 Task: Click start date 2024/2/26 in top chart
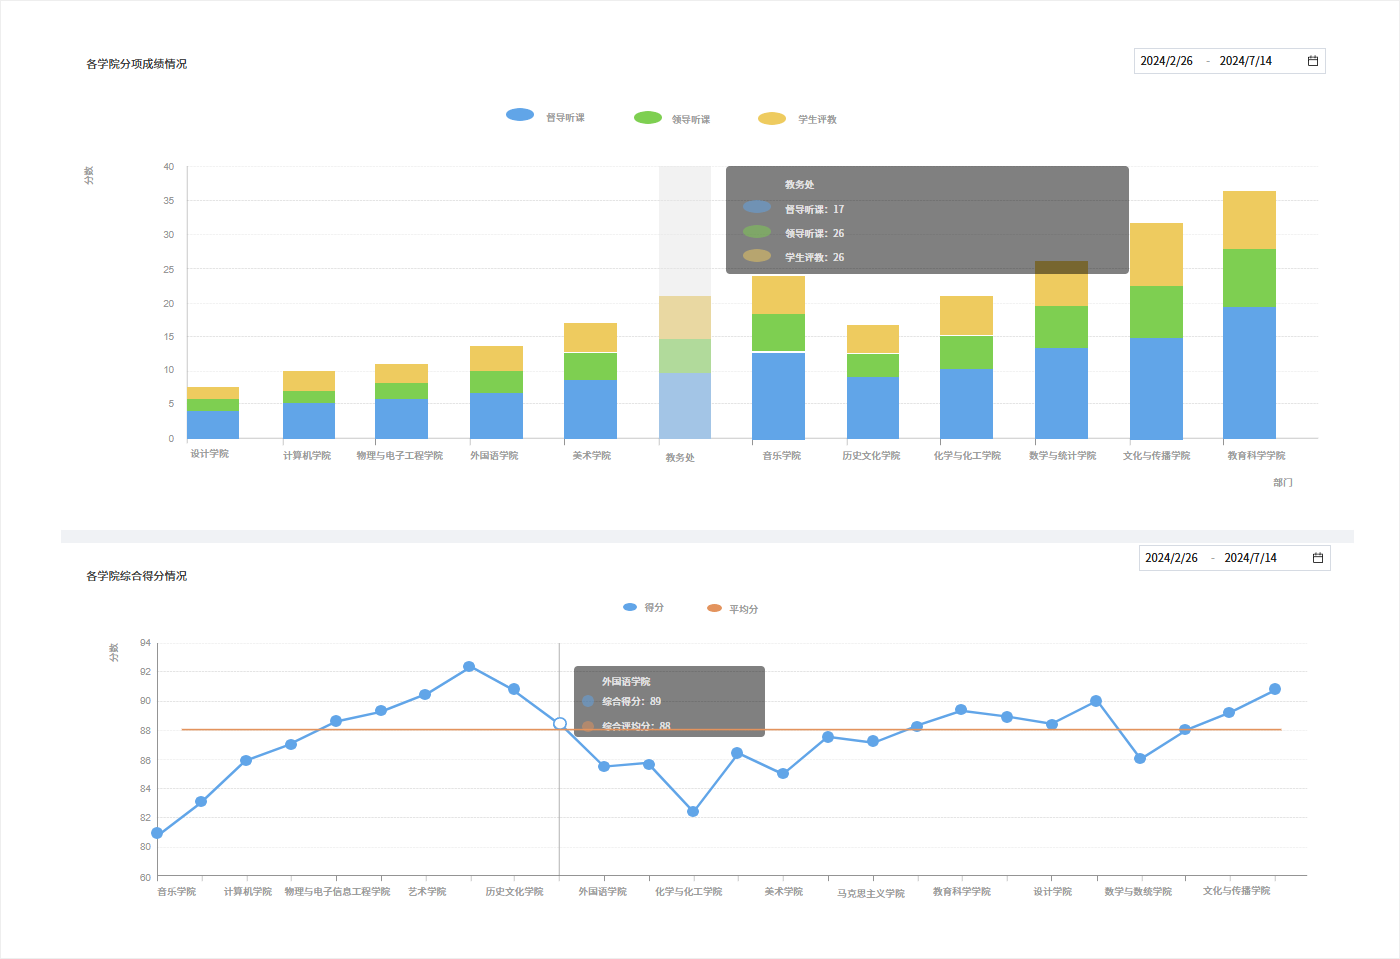(x=1166, y=61)
